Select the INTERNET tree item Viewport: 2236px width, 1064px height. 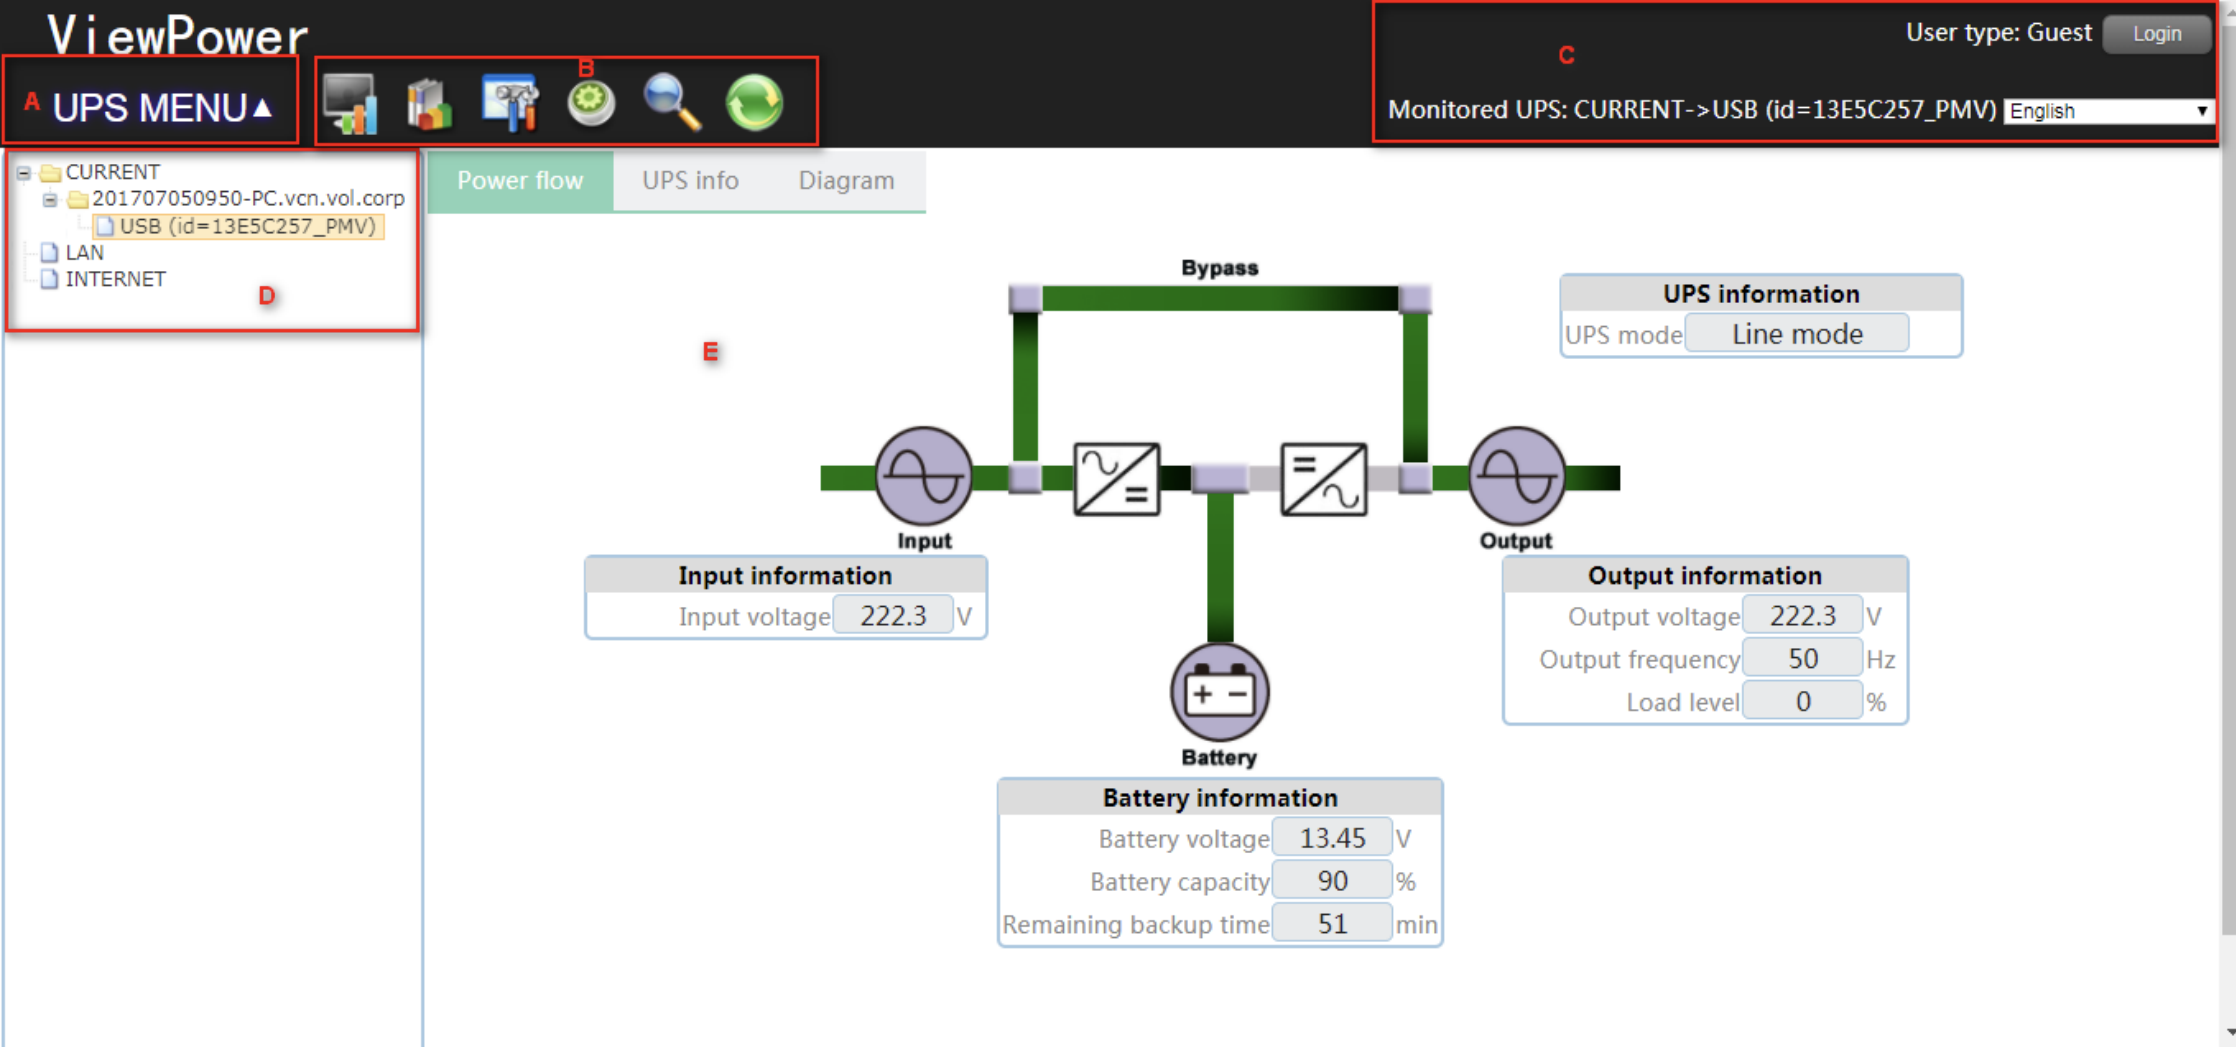point(115,279)
